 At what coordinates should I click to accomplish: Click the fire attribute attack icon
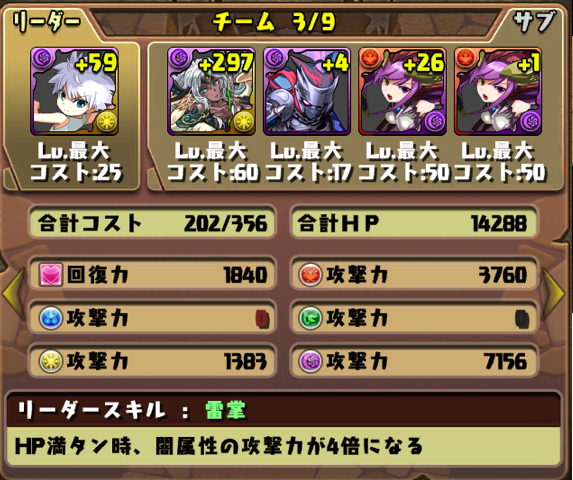310,275
